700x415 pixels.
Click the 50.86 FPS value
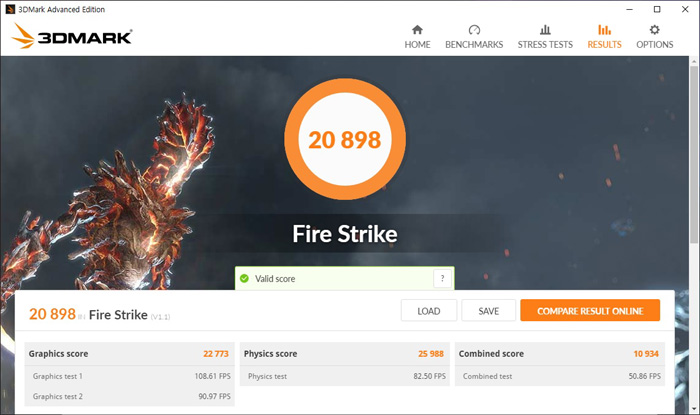645,376
